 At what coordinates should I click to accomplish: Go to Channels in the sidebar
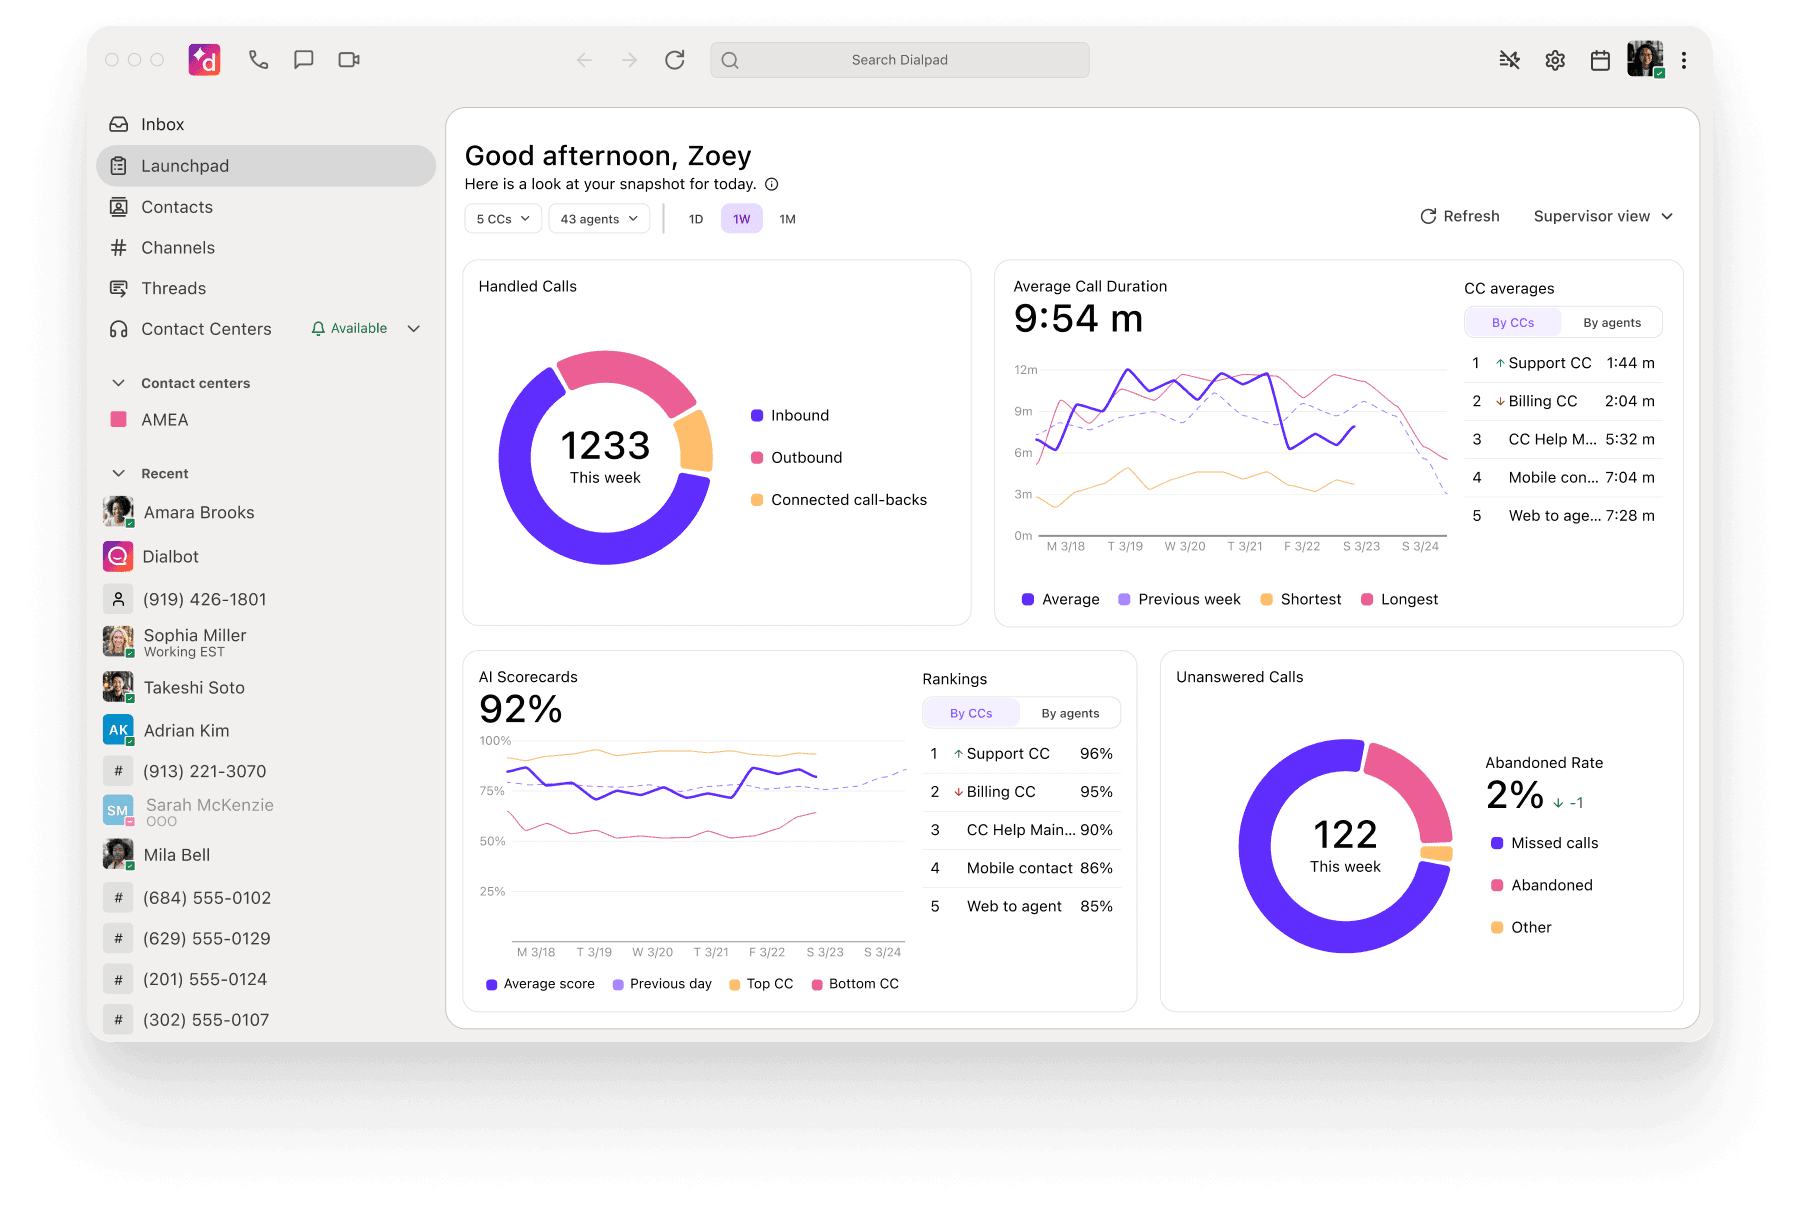(265, 248)
